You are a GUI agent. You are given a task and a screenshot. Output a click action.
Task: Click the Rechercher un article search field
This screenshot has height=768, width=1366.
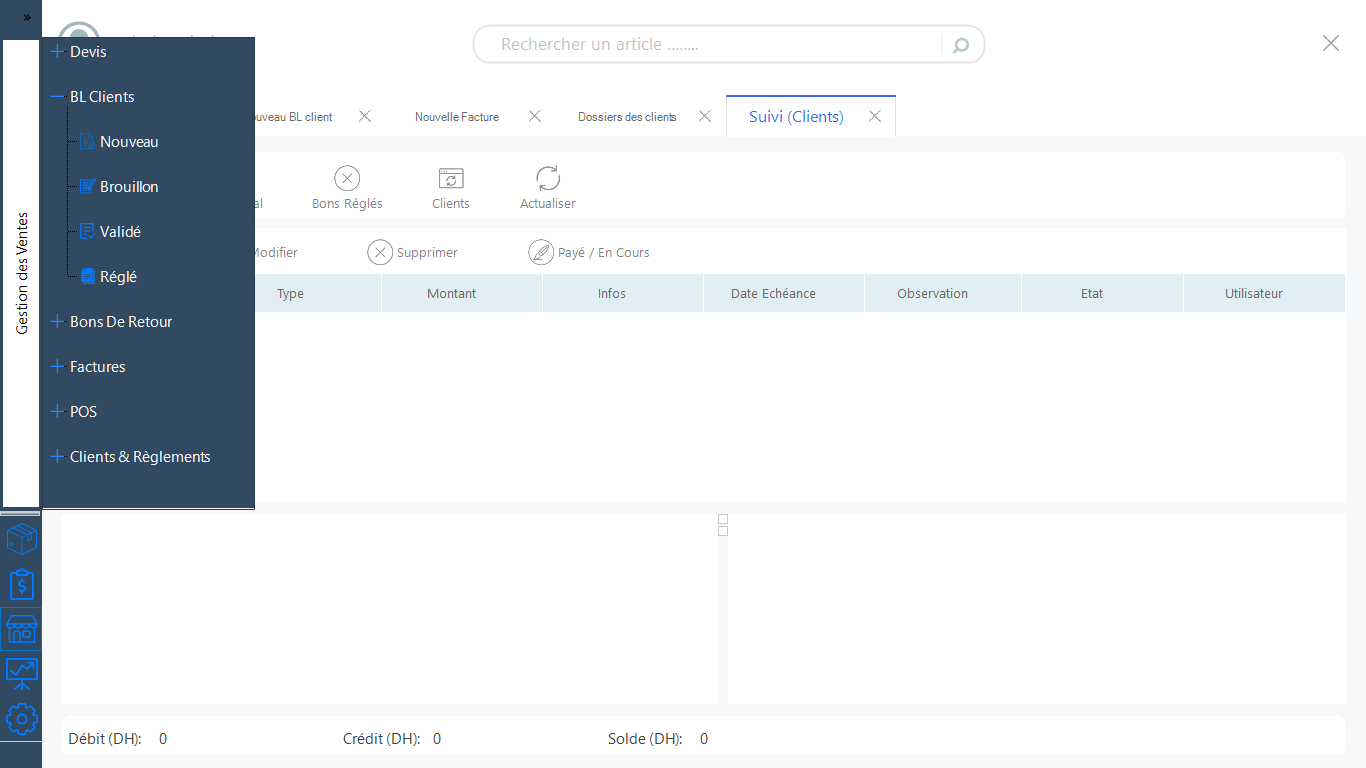710,45
